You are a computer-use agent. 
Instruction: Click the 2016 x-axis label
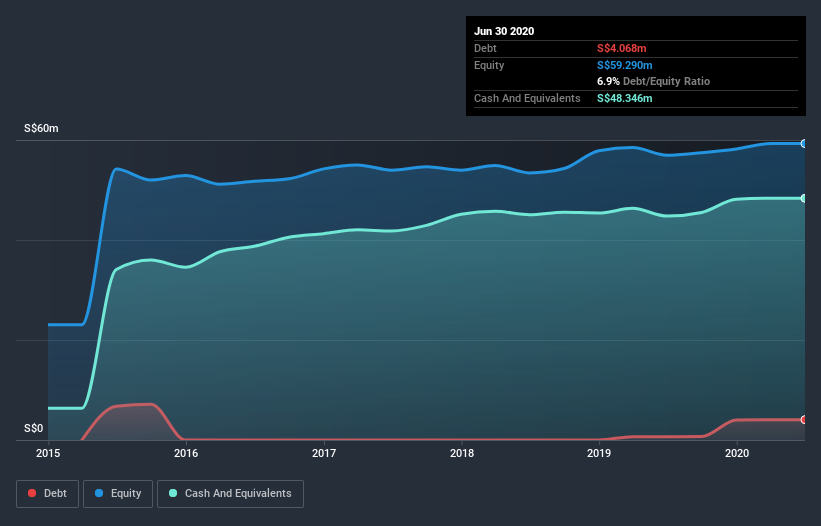pos(186,453)
